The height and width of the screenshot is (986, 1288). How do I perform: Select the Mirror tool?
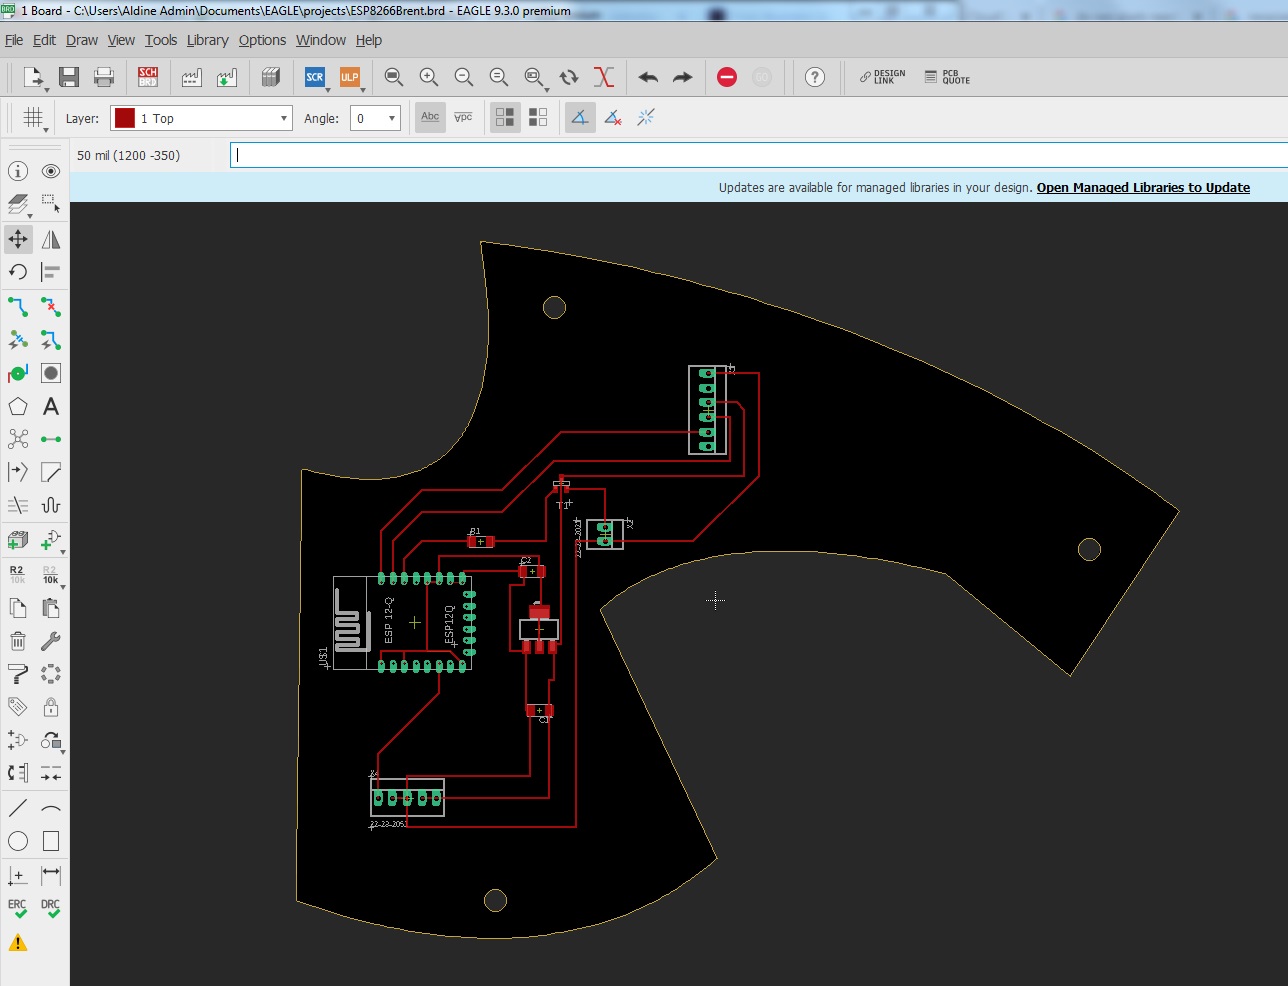[x=51, y=239]
